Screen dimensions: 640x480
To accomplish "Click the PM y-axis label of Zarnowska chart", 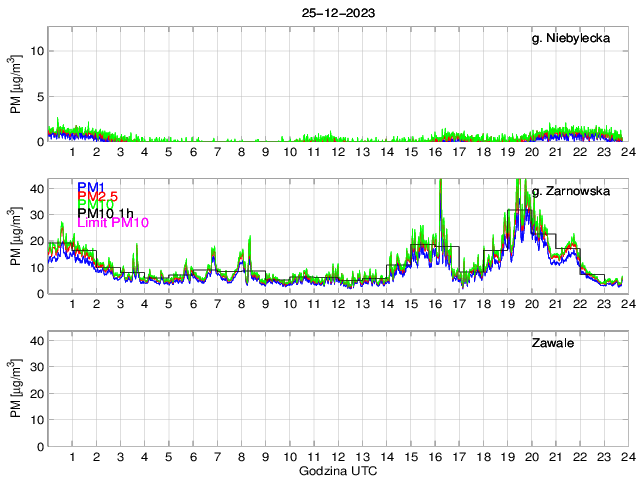I will click(x=15, y=238).
